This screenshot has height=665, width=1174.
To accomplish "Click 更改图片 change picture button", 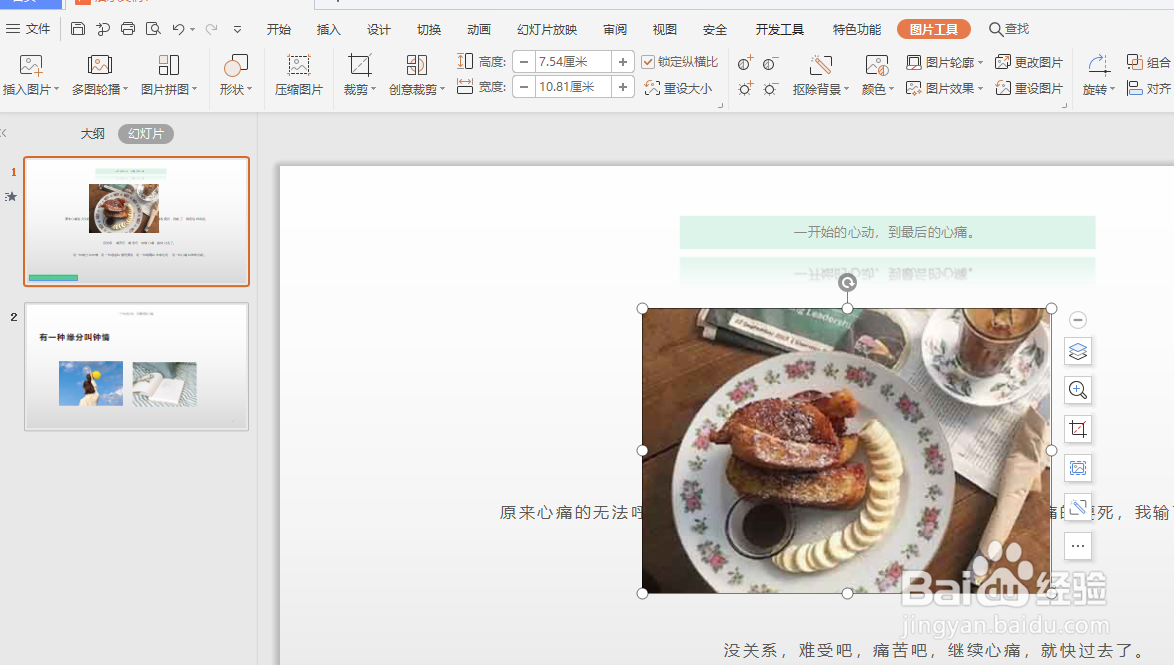I will coord(1029,62).
